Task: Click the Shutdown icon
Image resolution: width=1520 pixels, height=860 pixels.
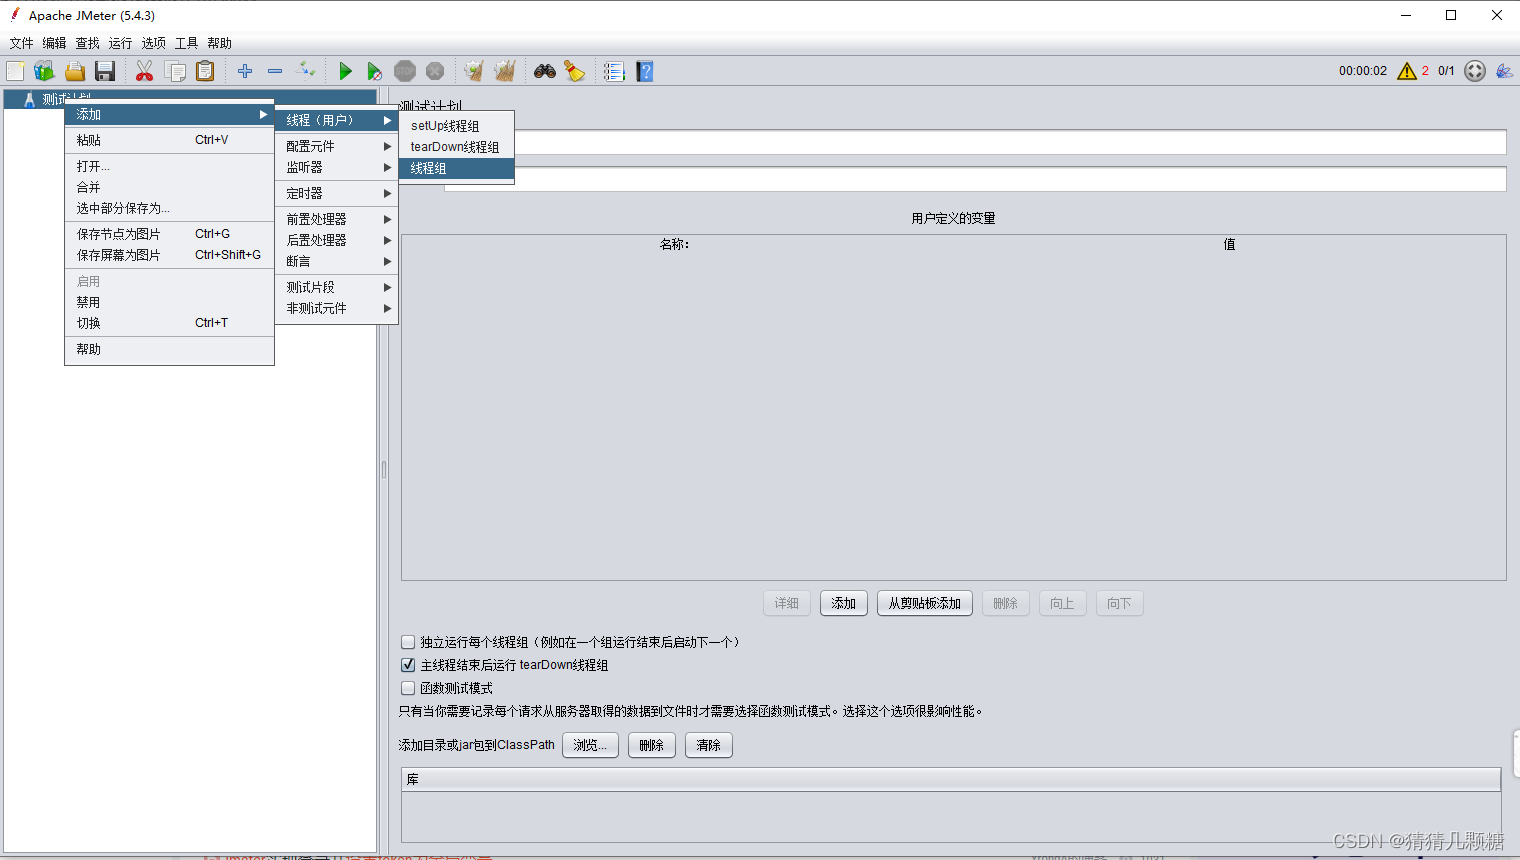Action: click(435, 71)
